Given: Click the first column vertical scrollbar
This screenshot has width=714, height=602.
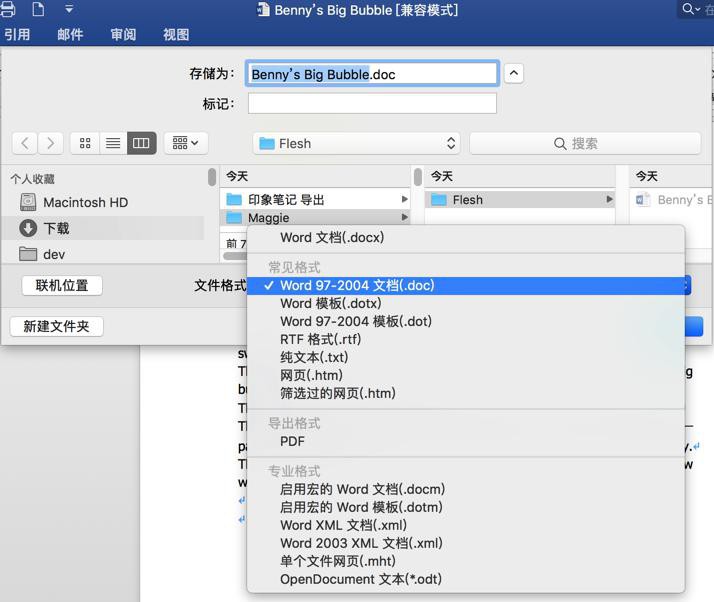Looking at the screenshot, I should (x=418, y=177).
